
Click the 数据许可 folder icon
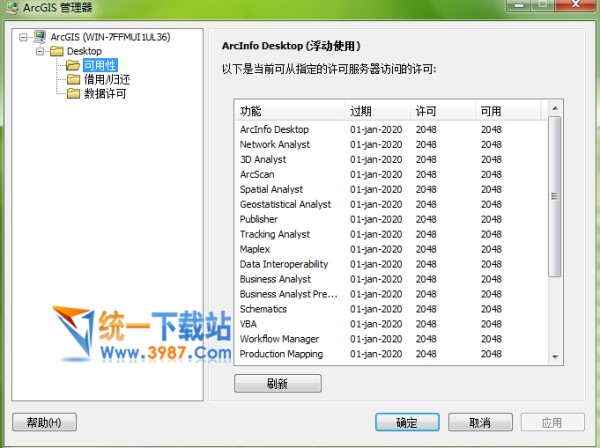(x=73, y=94)
